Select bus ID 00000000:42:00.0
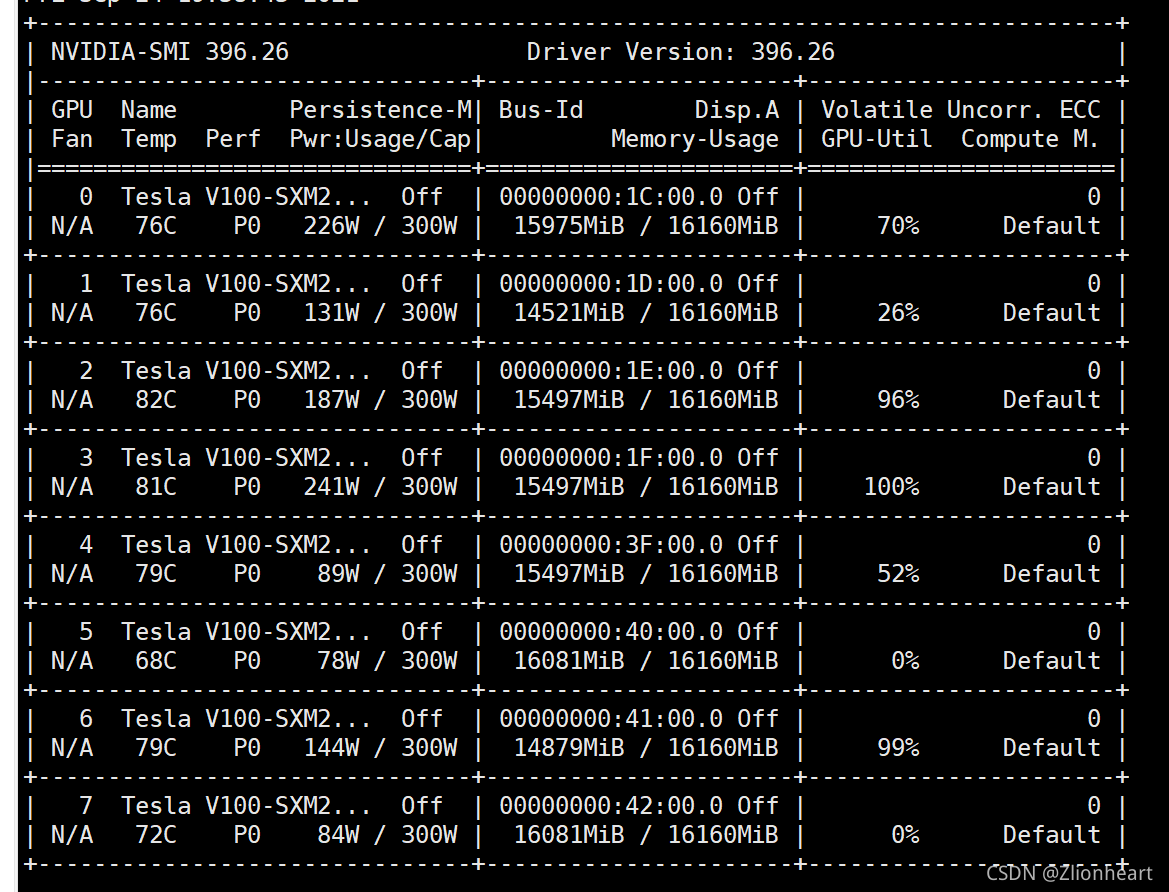This screenshot has height=892, width=1169. 611,806
